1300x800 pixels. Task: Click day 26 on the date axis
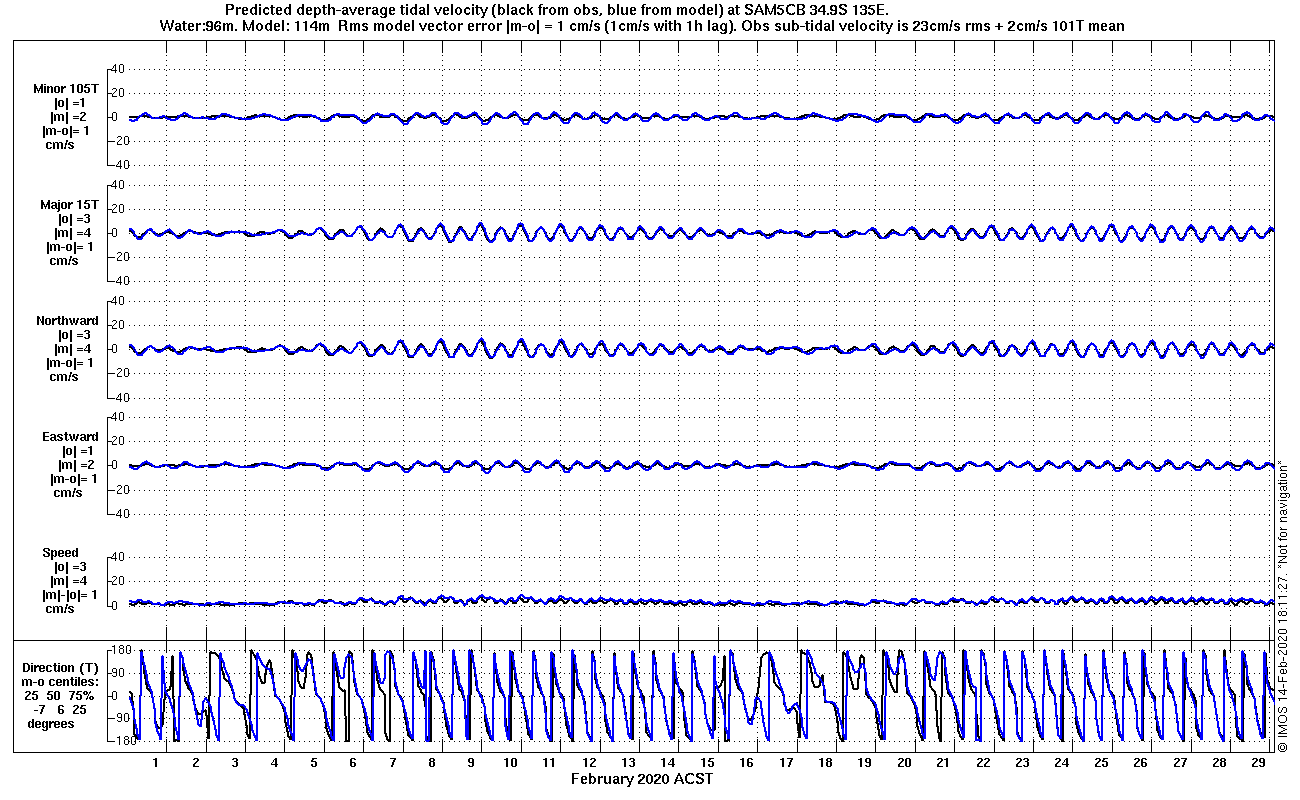coord(1140,763)
